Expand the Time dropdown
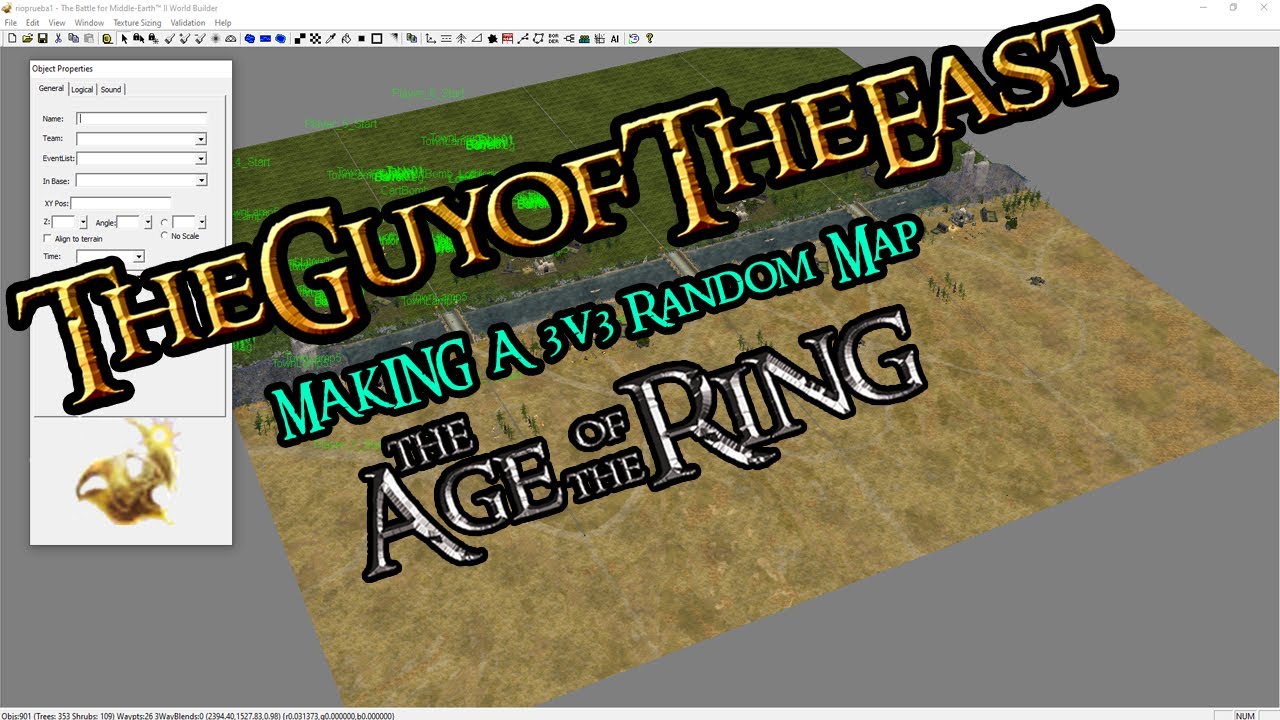Screen dimensions: 1280x720 tap(139, 257)
